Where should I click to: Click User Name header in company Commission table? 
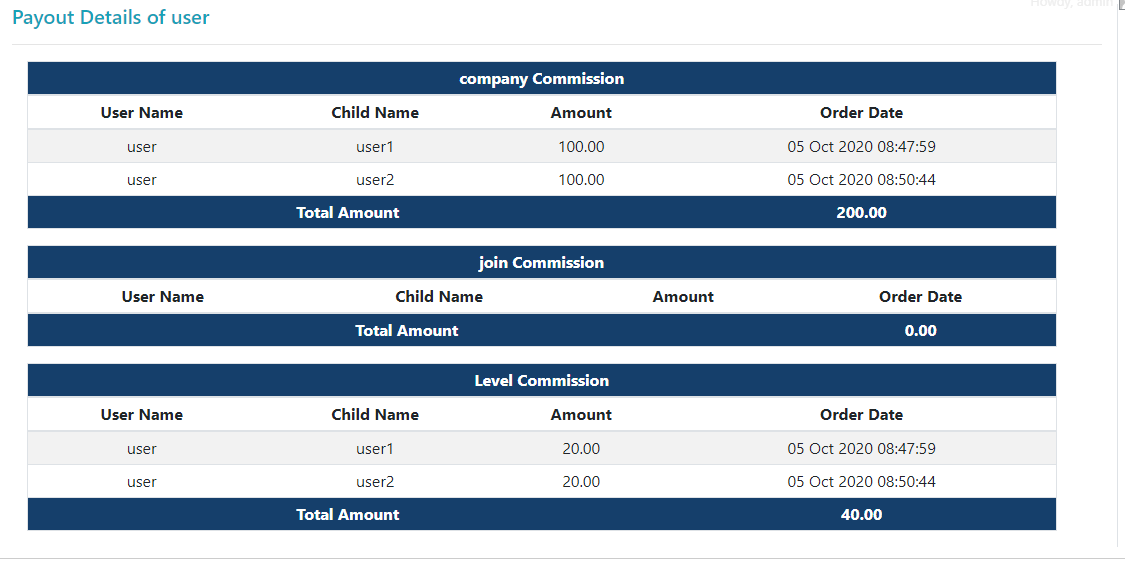click(x=142, y=113)
